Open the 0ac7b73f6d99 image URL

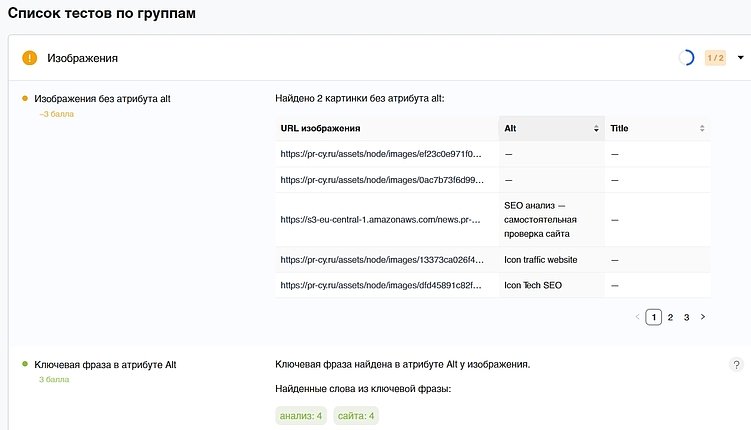[x=381, y=181]
